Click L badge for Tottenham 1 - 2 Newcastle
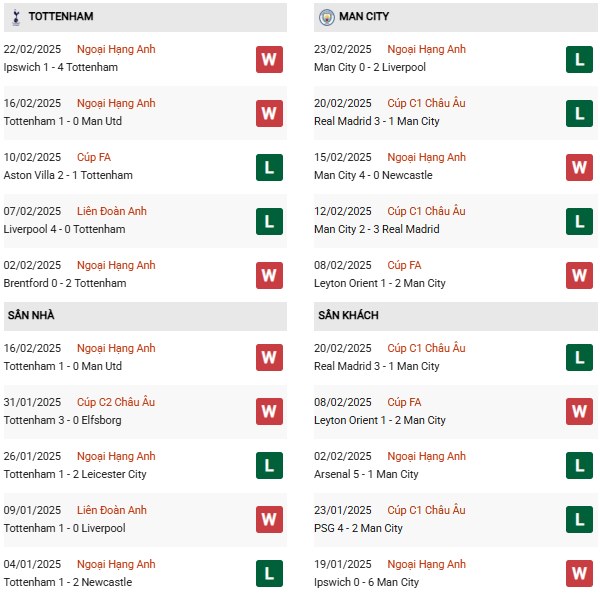This screenshot has width=600, height=596. click(269, 574)
